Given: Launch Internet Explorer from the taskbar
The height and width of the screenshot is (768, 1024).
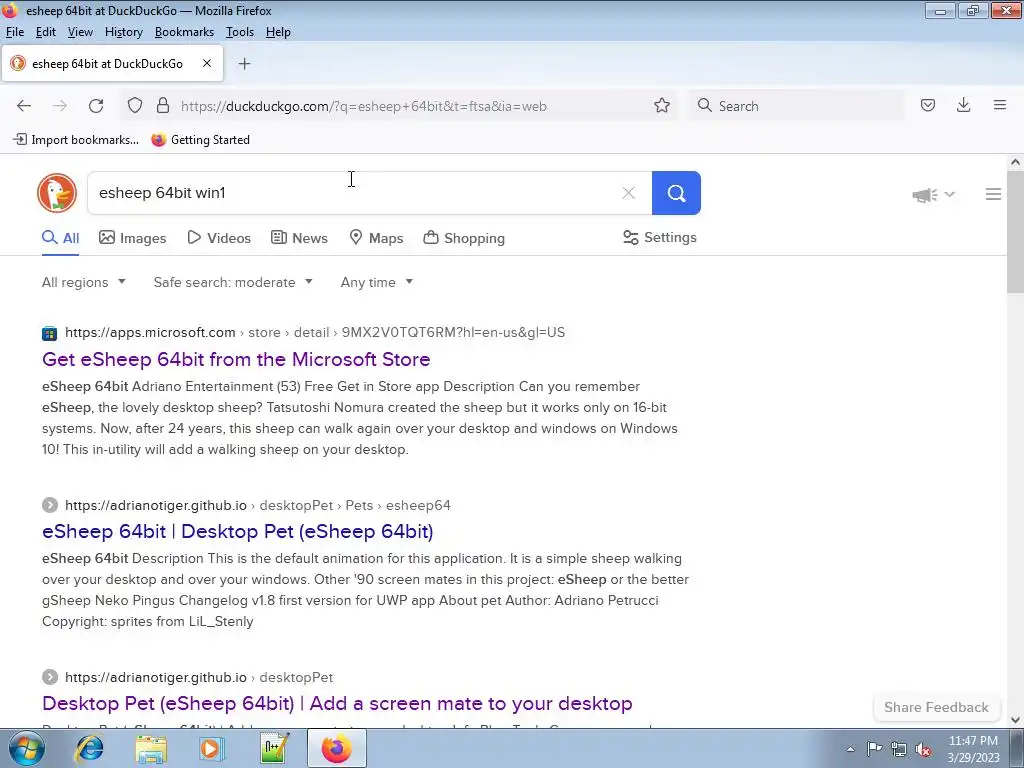Looking at the screenshot, I should 89,748.
